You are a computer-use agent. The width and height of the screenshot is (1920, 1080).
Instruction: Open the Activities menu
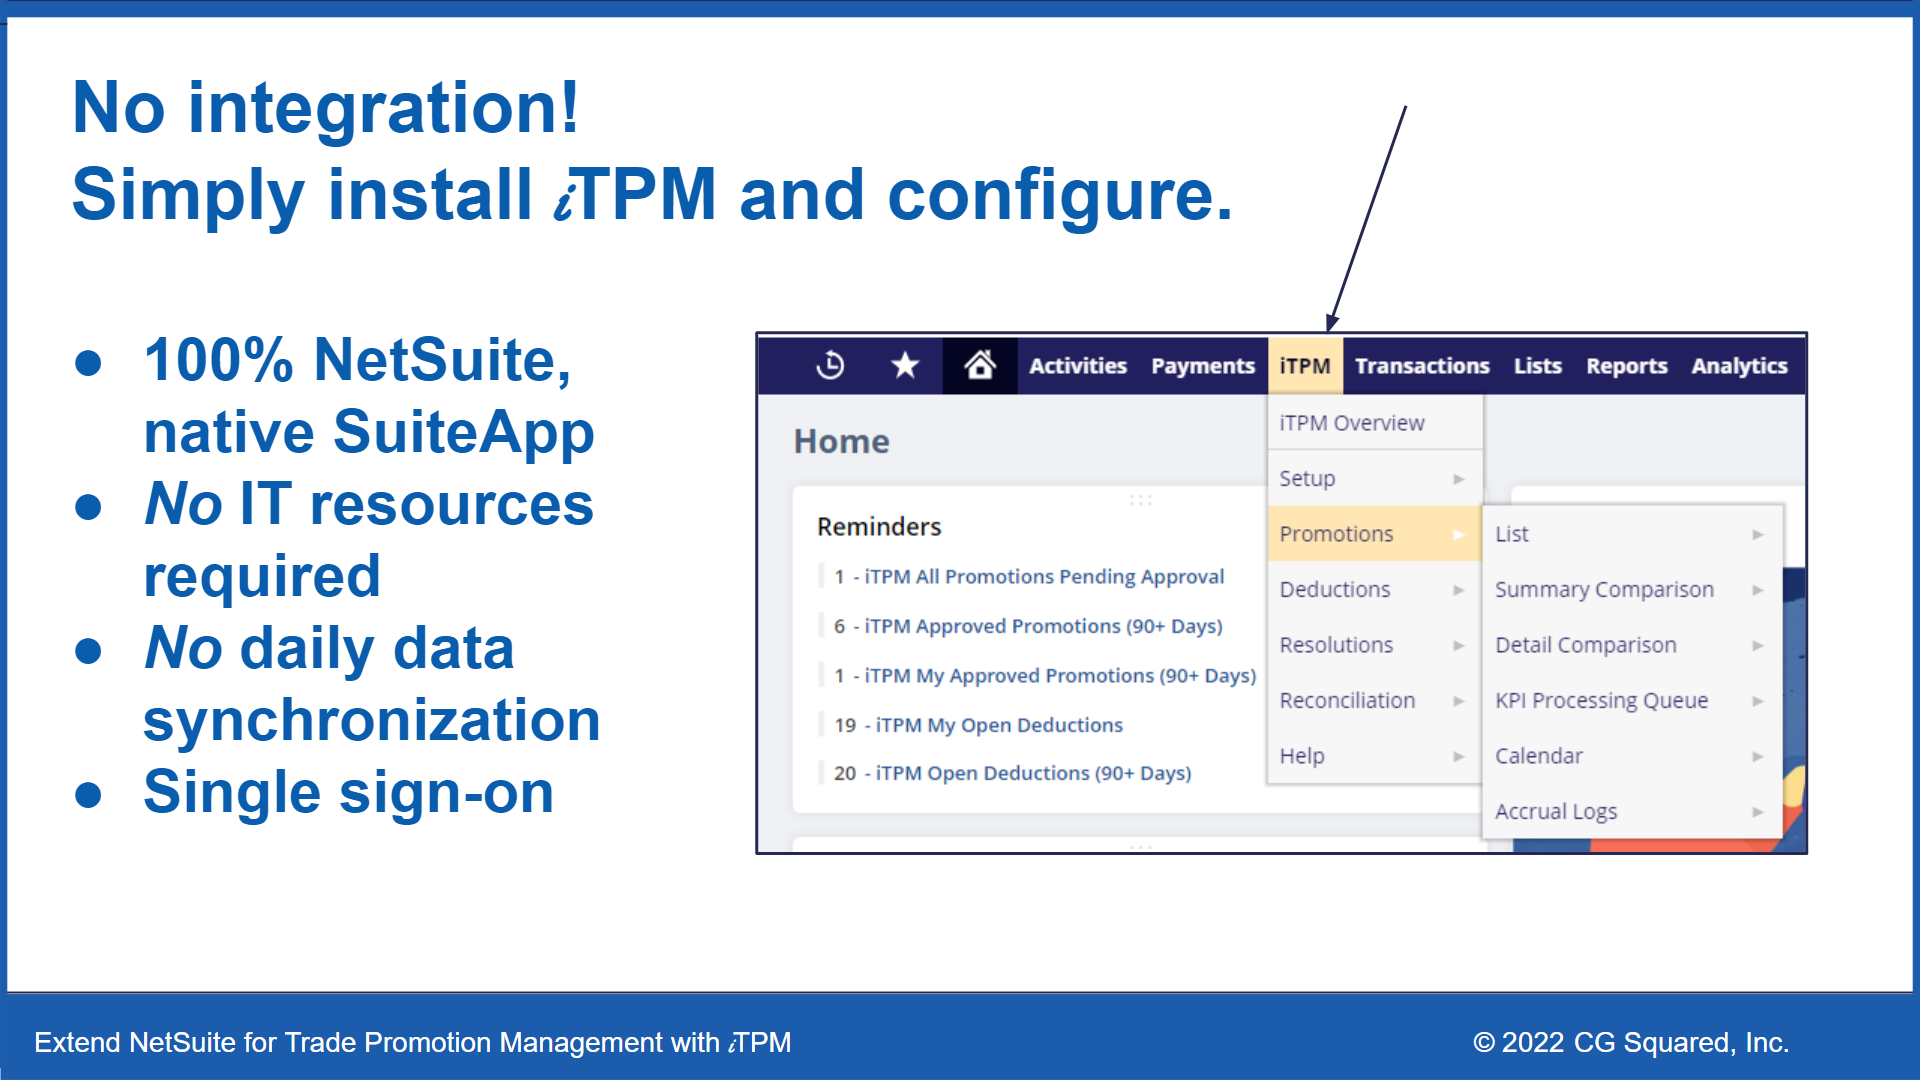[1077, 366]
